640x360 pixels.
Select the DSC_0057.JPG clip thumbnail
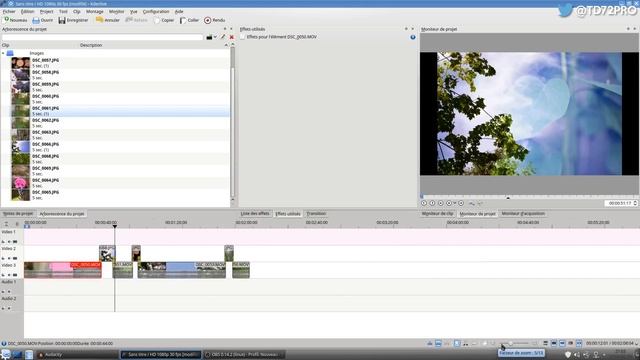pyautogui.click(x=20, y=63)
